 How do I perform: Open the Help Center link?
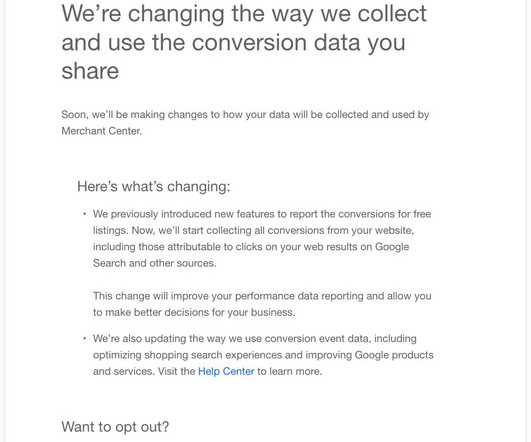coord(226,371)
